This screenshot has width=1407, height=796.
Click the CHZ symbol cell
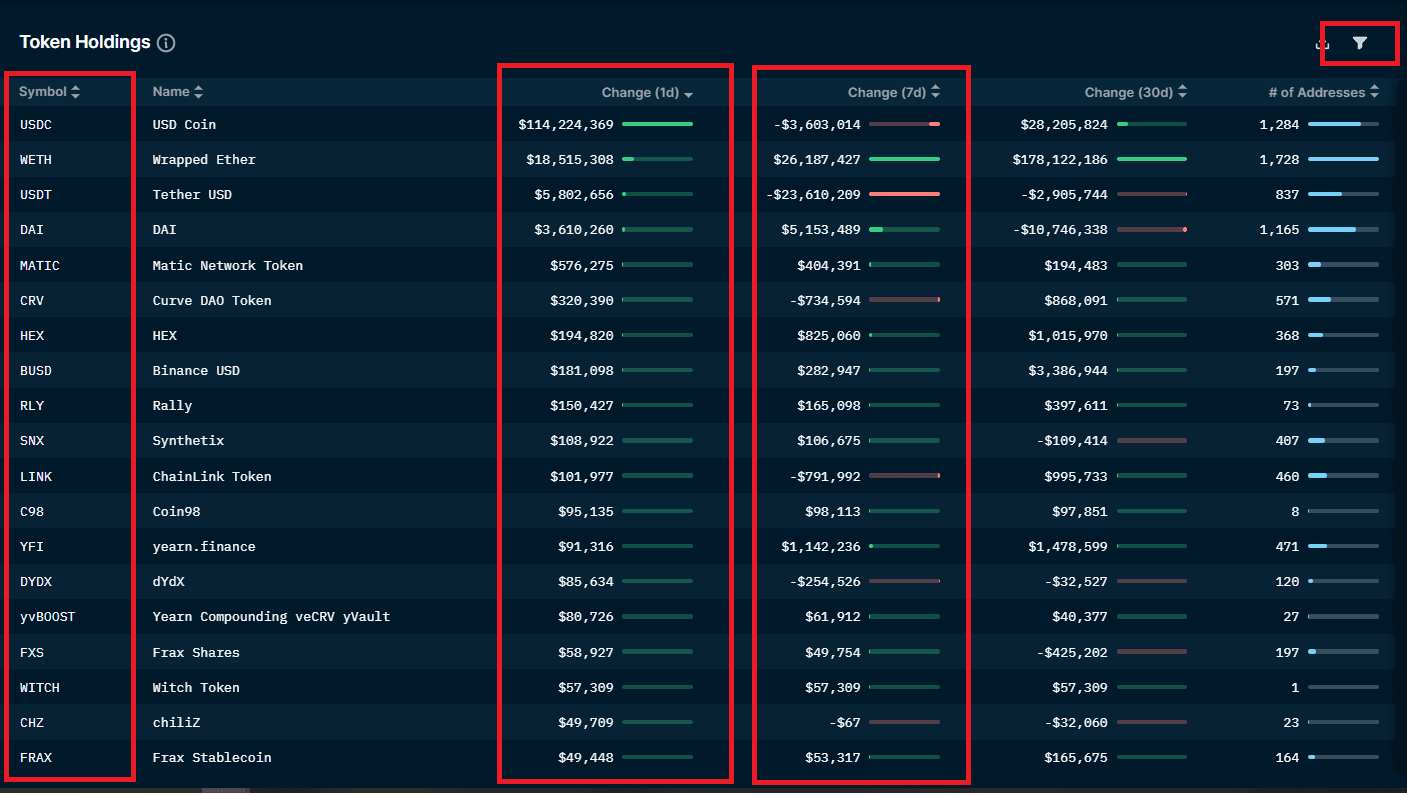pyautogui.click(x=32, y=723)
